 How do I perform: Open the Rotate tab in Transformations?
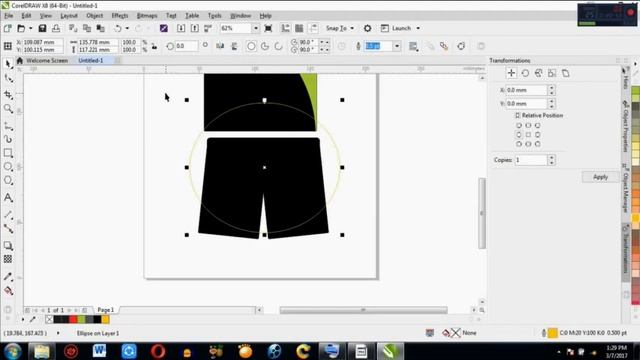coord(525,73)
